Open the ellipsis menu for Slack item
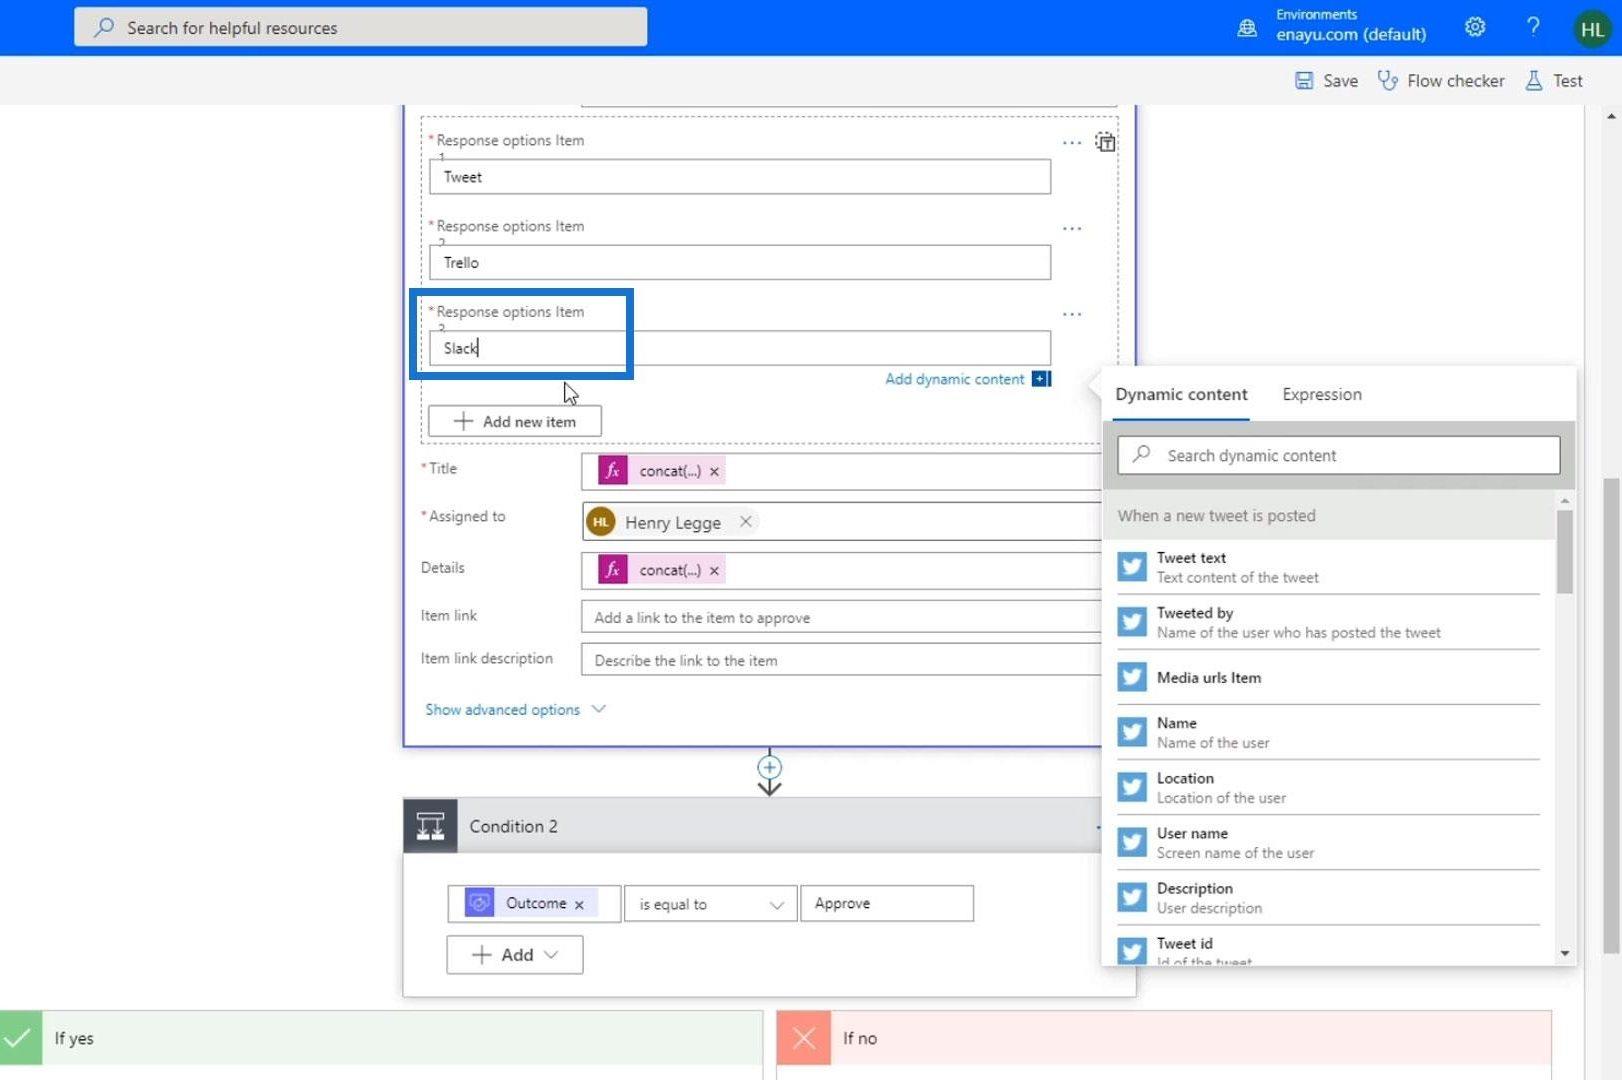1622x1080 pixels. click(1072, 315)
